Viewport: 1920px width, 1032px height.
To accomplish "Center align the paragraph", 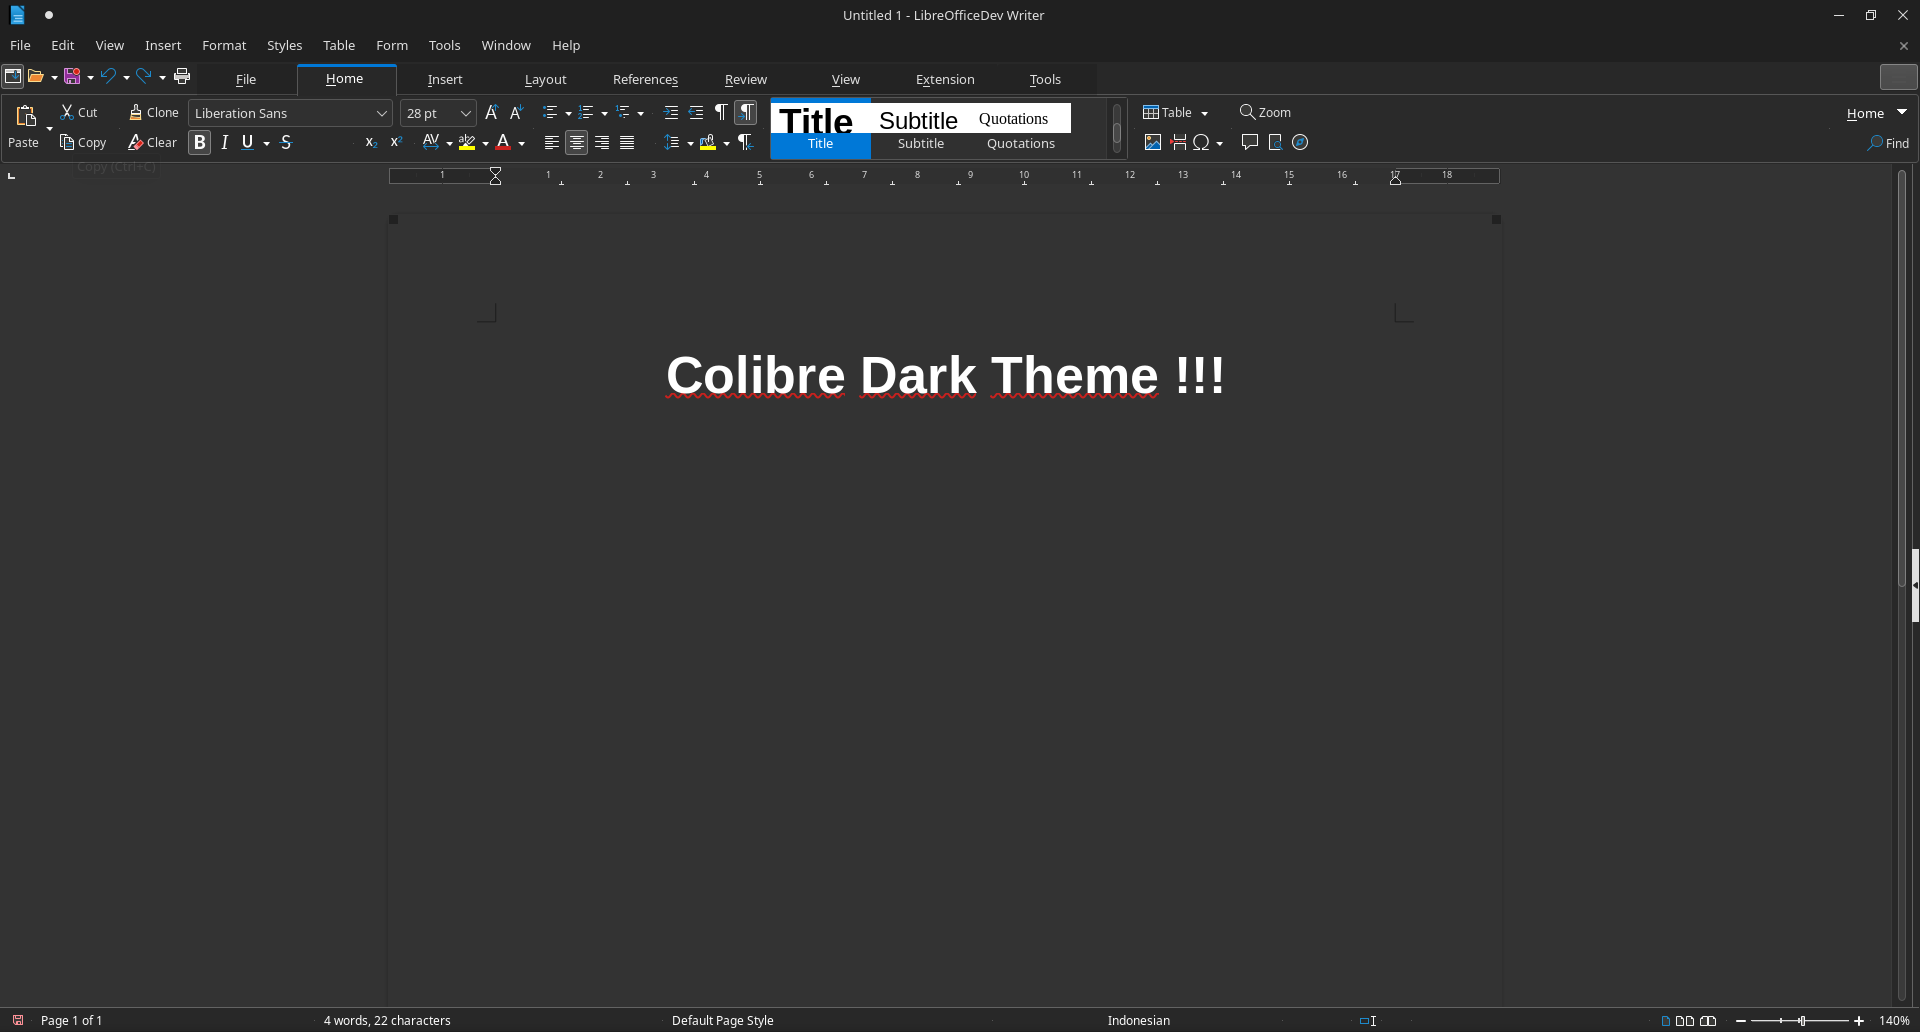I will [577, 143].
